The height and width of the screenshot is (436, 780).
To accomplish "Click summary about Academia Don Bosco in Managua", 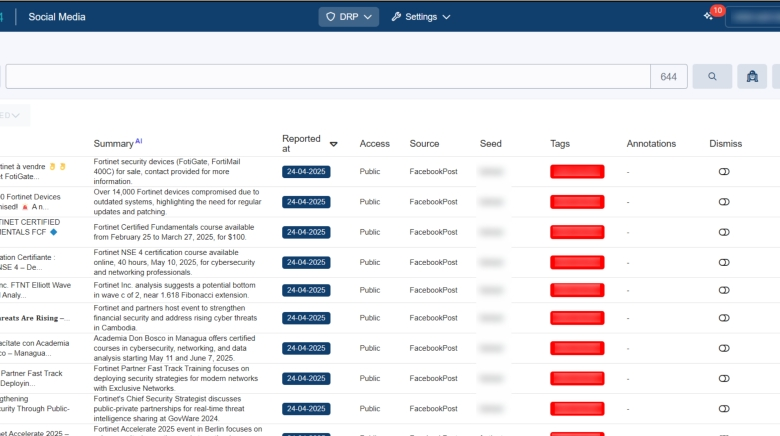I will (x=174, y=348).
